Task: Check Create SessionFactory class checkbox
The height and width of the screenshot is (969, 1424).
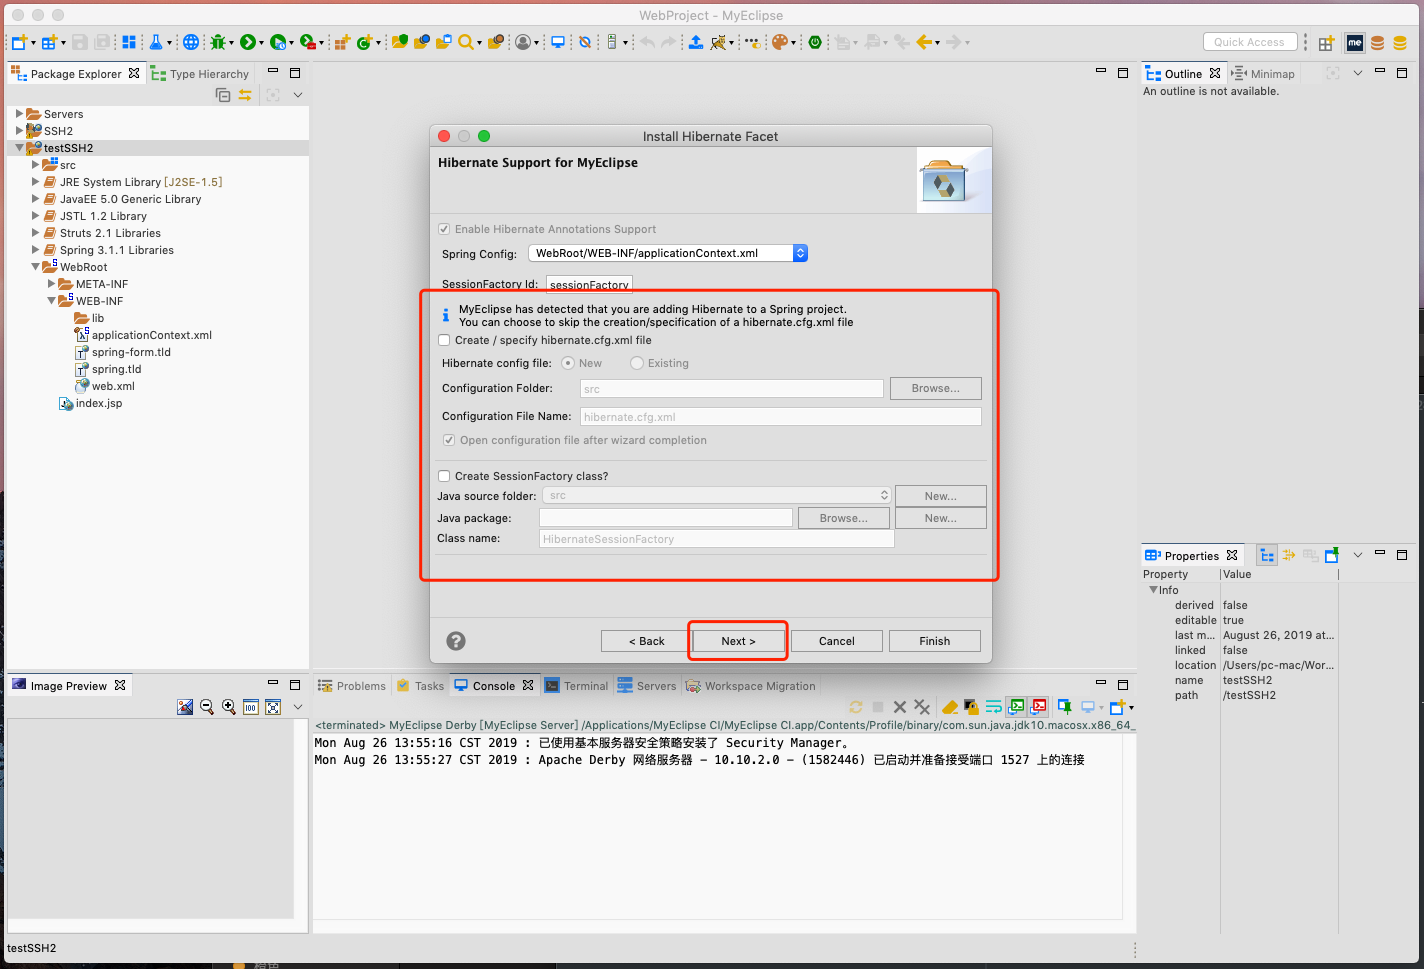Action: pos(445,476)
